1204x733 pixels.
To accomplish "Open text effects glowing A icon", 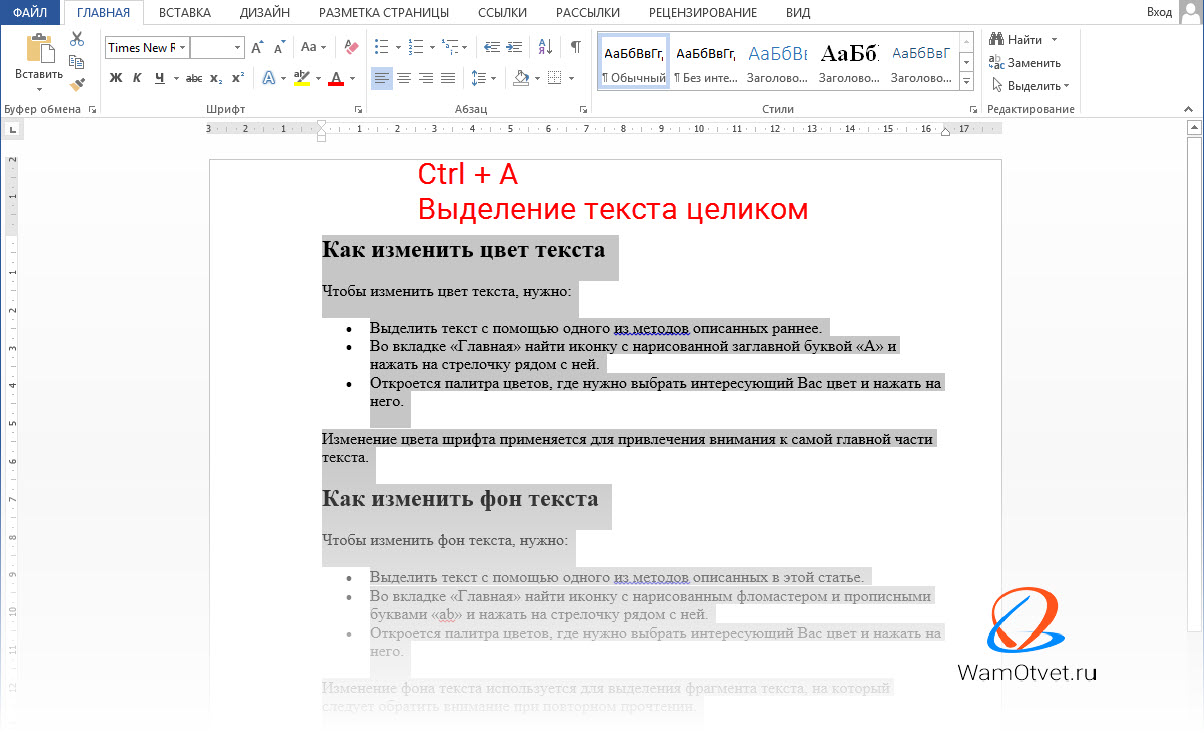I will pyautogui.click(x=268, y=78).
